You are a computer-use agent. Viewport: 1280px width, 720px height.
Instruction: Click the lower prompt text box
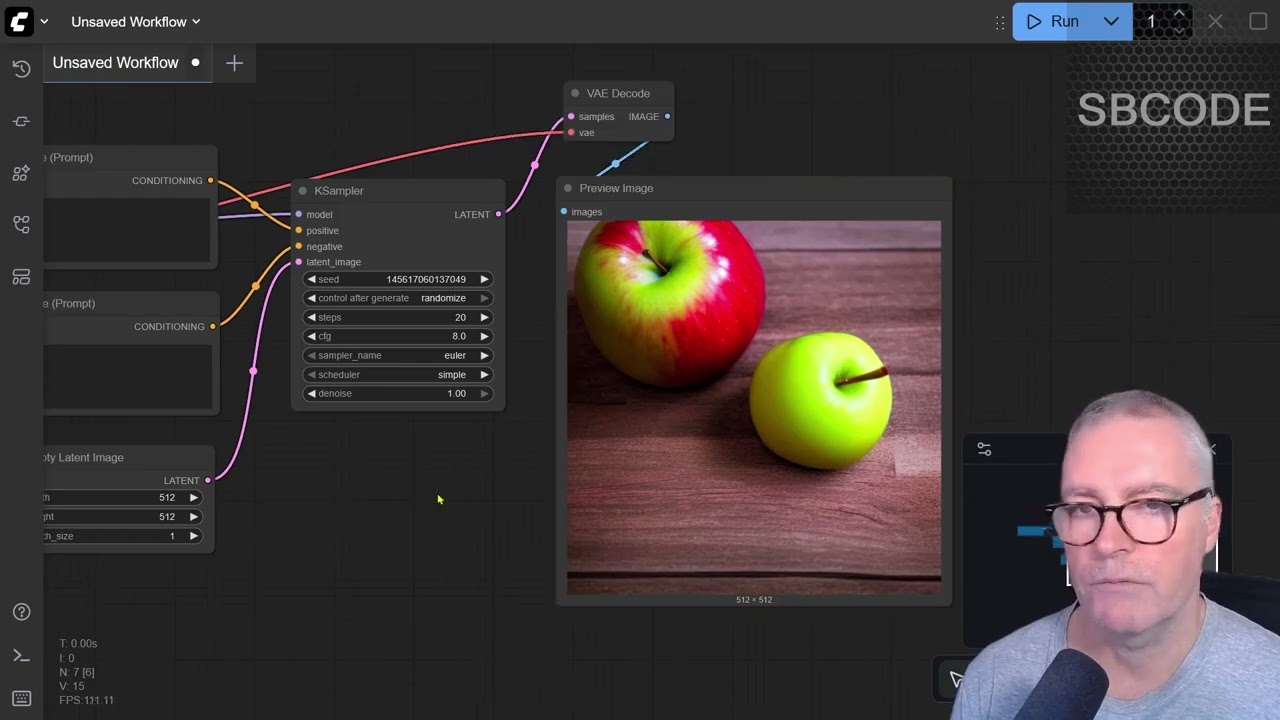(129, 375)
